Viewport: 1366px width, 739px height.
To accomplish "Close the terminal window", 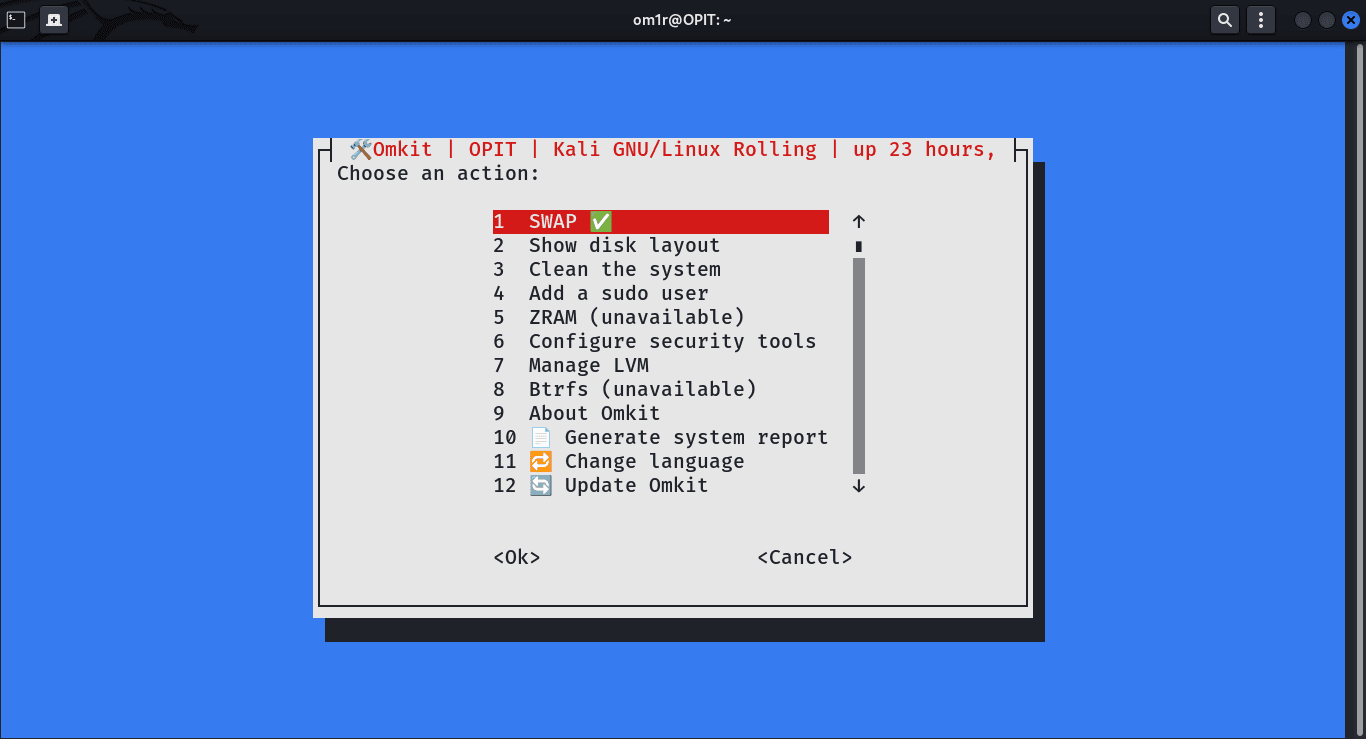I will click(x=1351, y=19).
